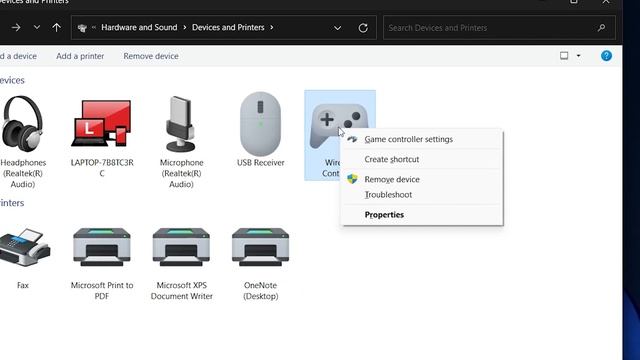Choose Game controller settings from context menu

click(422, 139)
